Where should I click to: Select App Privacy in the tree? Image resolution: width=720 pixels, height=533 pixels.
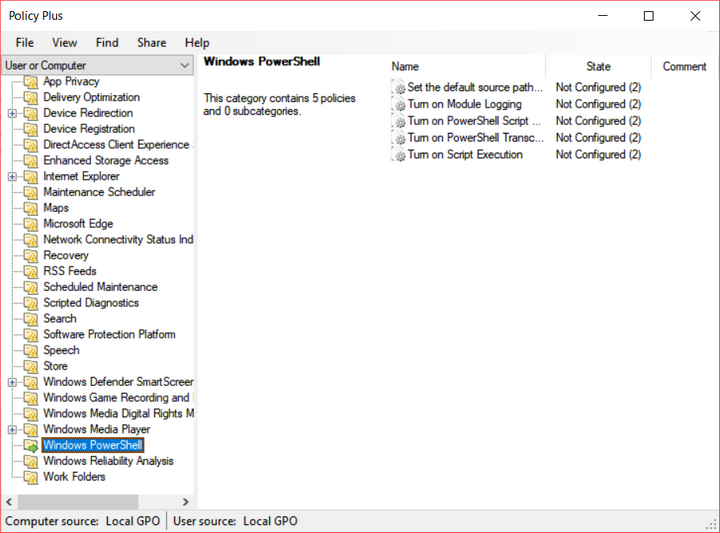71,81
